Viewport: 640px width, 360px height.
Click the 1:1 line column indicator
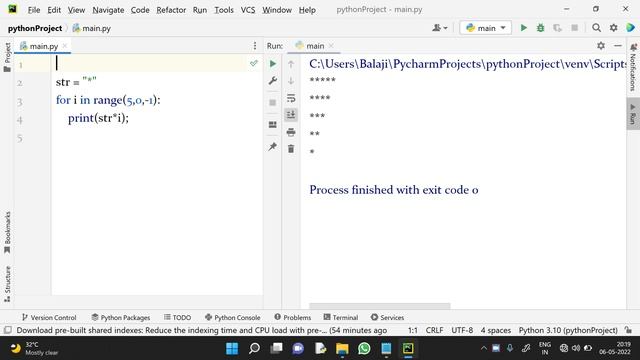pos(413,330)
